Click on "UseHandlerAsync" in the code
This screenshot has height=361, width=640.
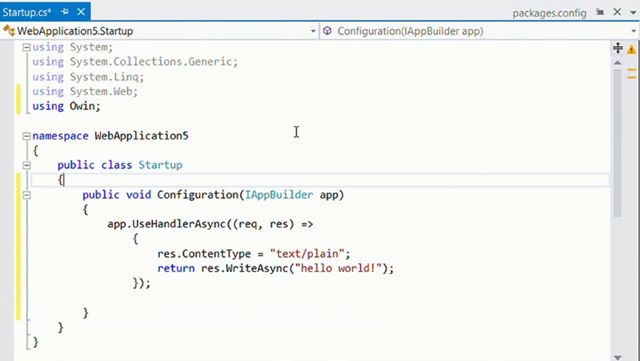(179, 224)
